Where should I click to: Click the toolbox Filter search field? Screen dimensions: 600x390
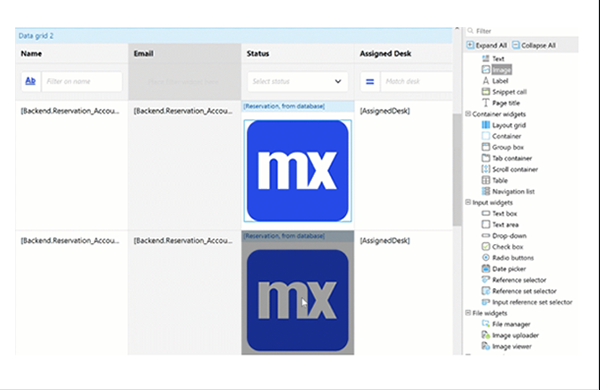[x=522, y=31]
